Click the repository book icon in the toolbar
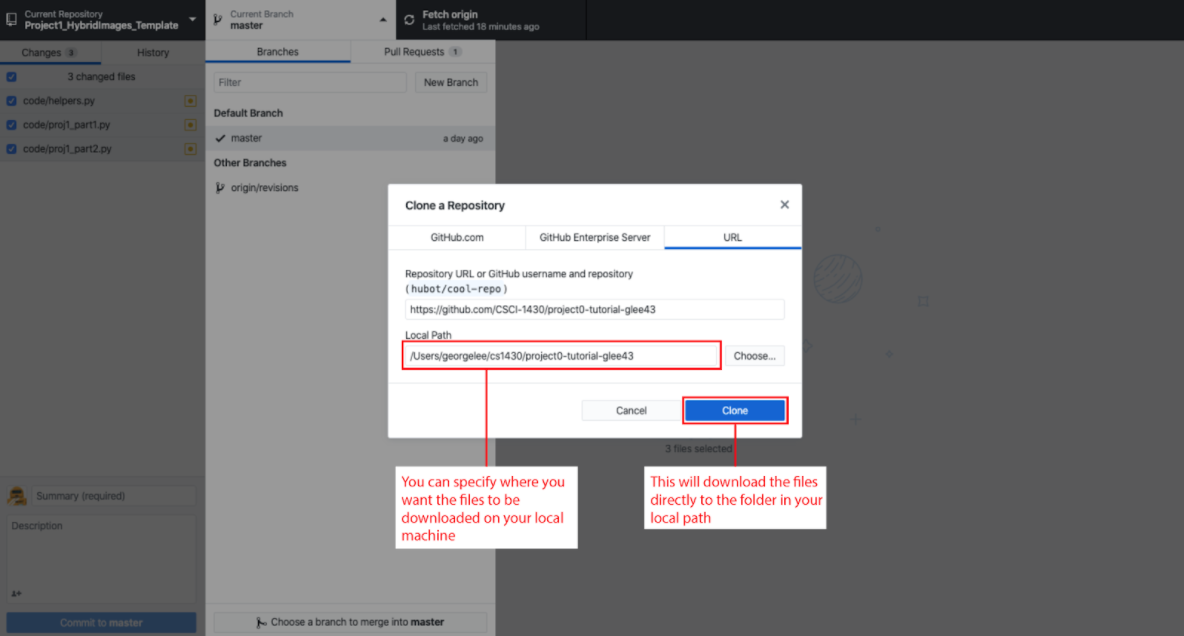Screen dimensions: 1184x636 [11, 19]
